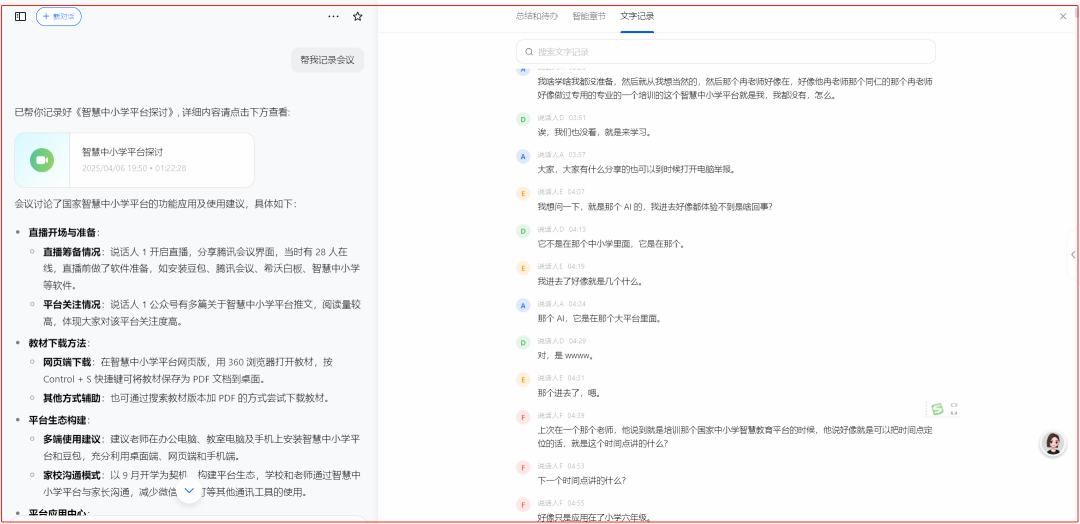Image resolution: width=1080 pixels, height=524 pixels.
Task: Click speaker E avatar at 04:19
Action: 523,268
